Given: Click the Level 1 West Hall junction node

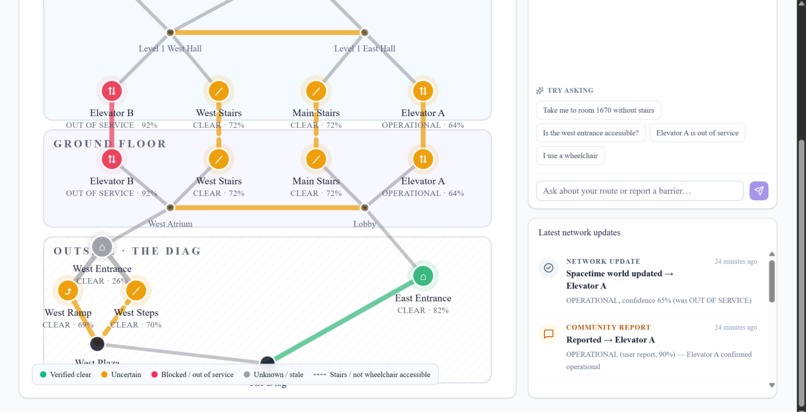Looking at the screenshot, I should pyautogui.click(x=170, y=32).
